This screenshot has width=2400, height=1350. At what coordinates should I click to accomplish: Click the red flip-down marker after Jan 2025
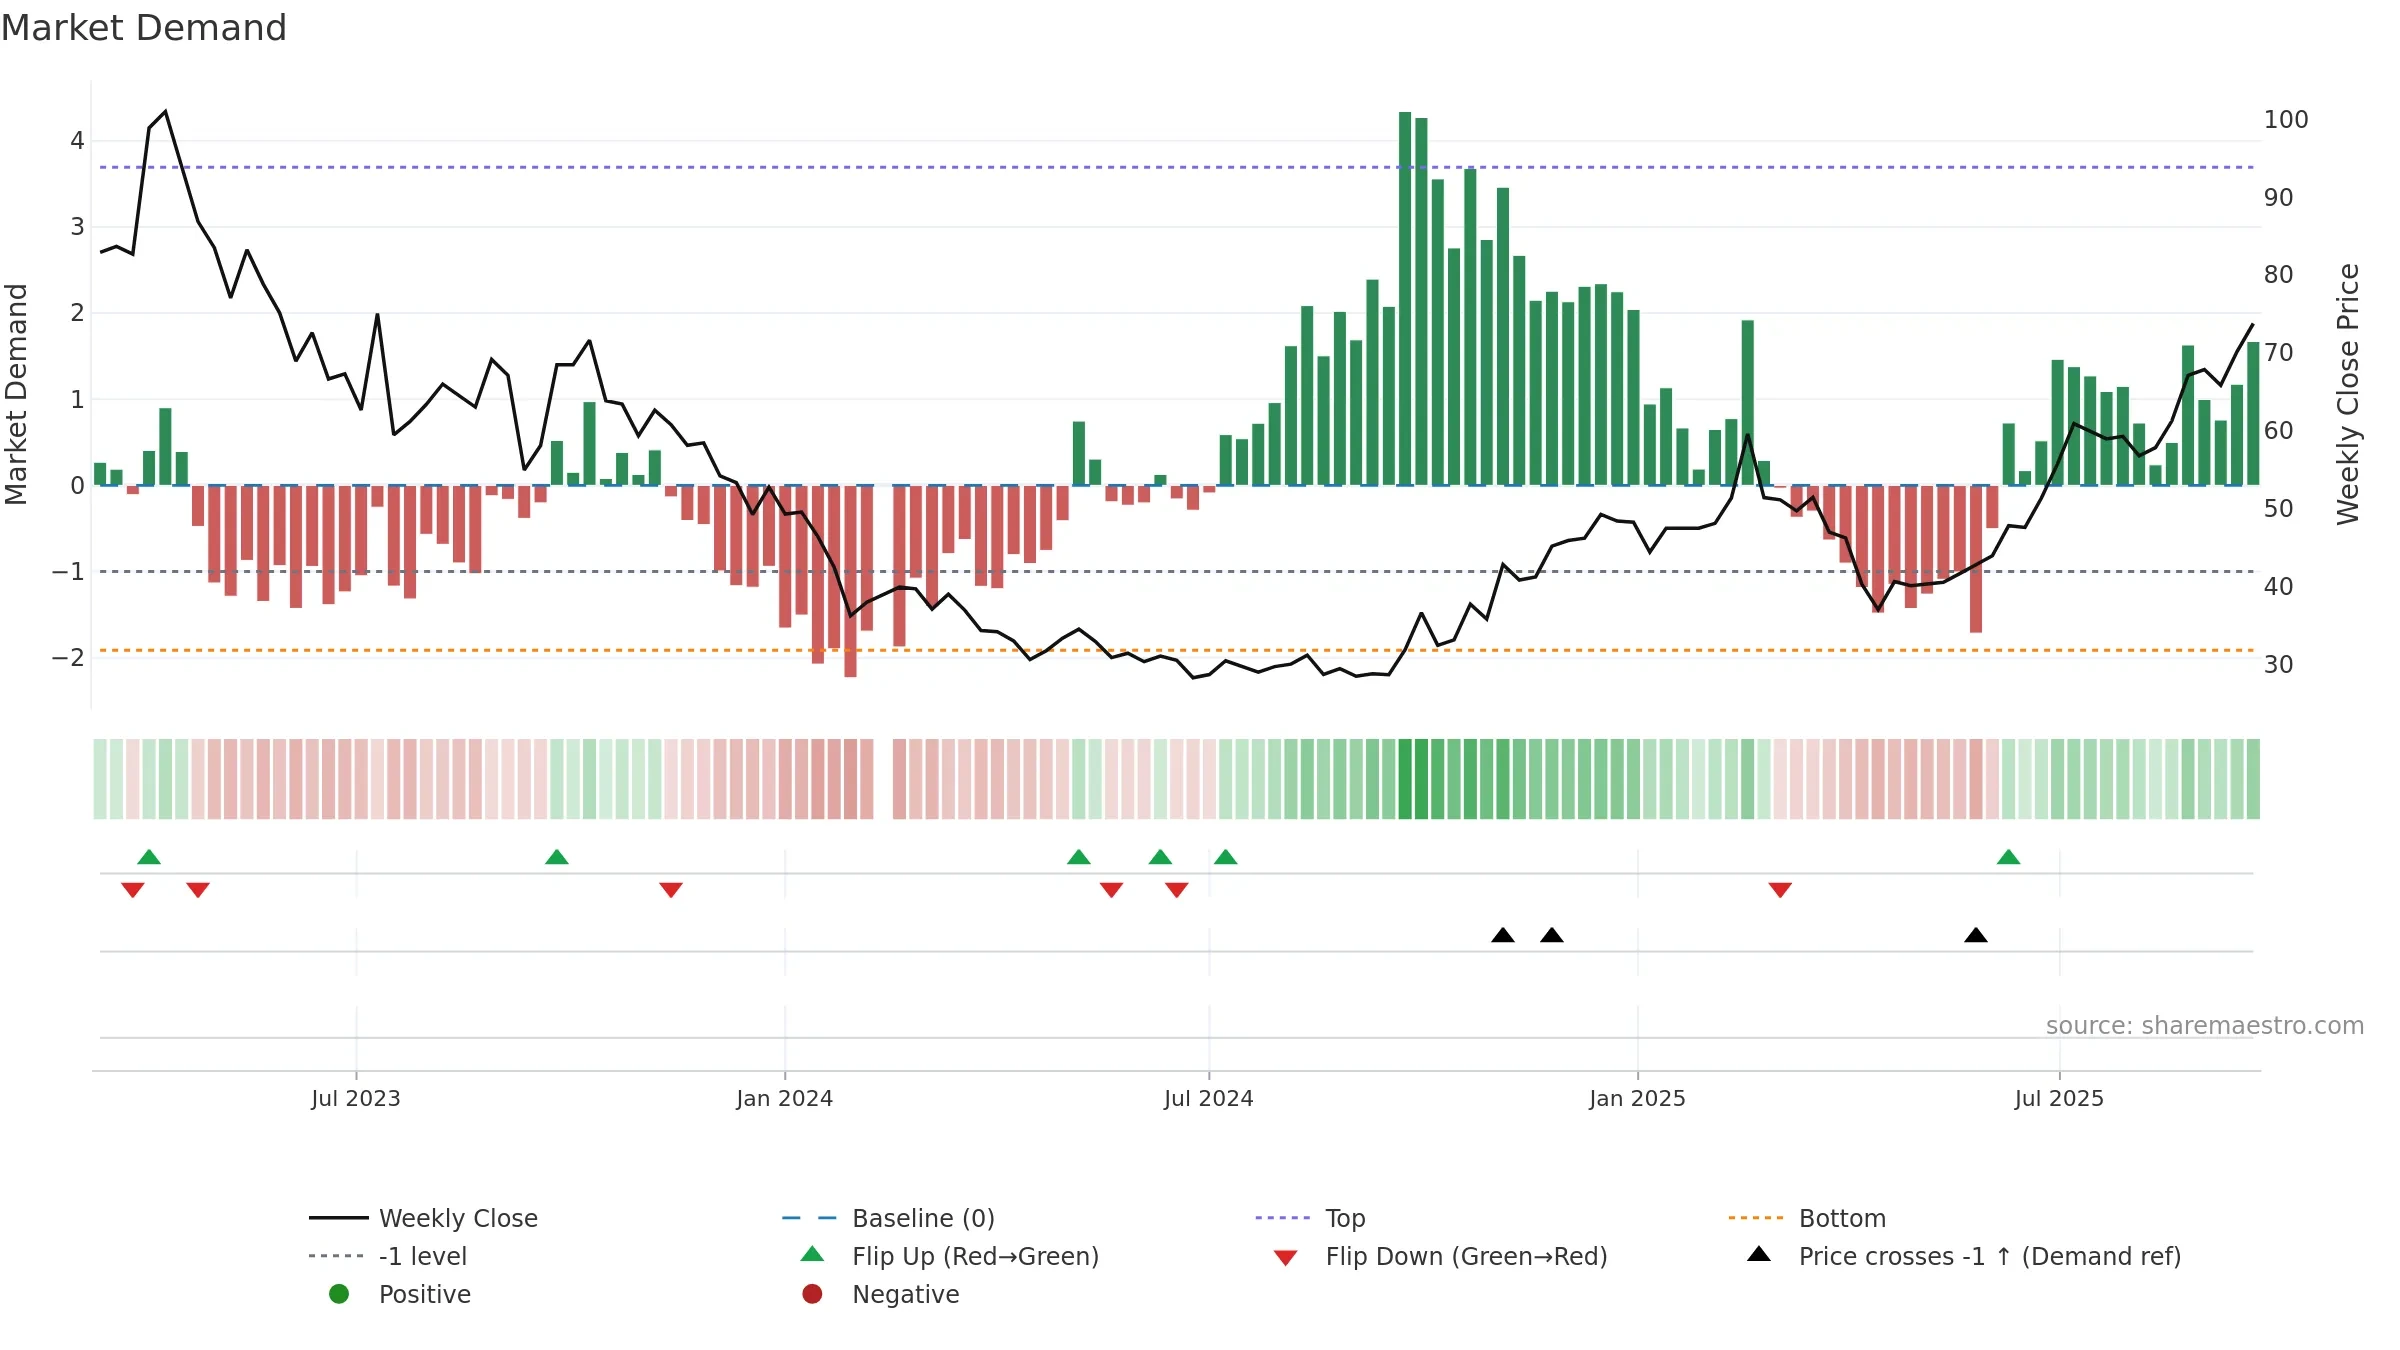coord(1780,890)
